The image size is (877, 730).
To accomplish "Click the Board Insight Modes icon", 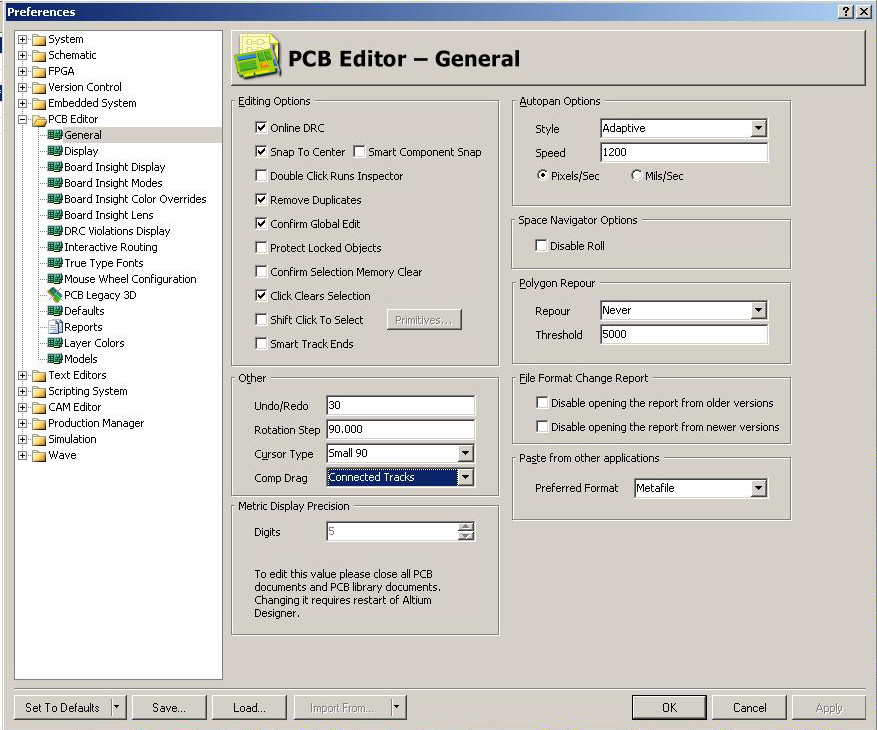I will pyautogui.click(x=55, y=183).
